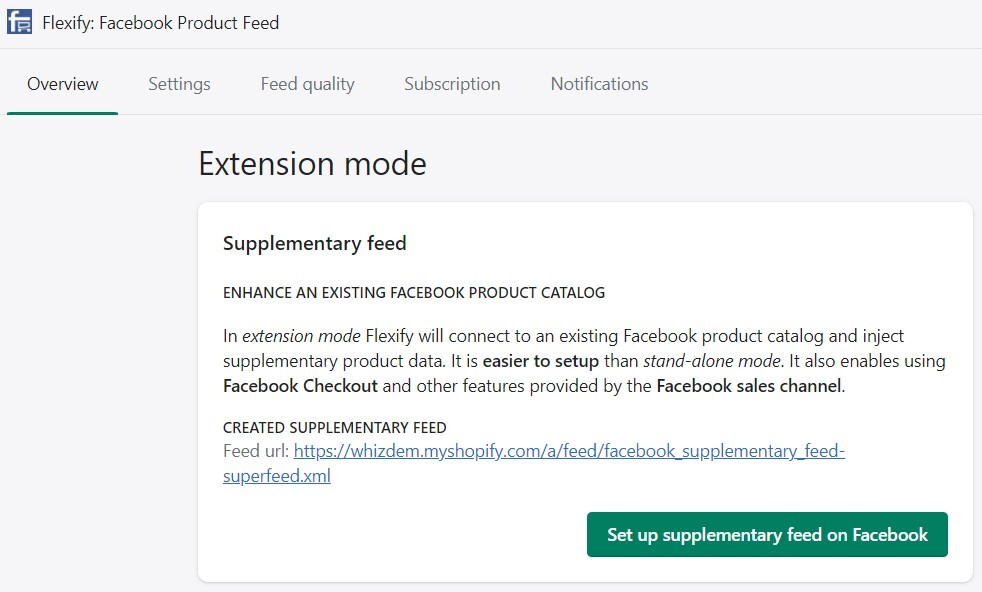The image size is (982, 592).
Task: View the Notifications tab
Action: pos(599,84)
